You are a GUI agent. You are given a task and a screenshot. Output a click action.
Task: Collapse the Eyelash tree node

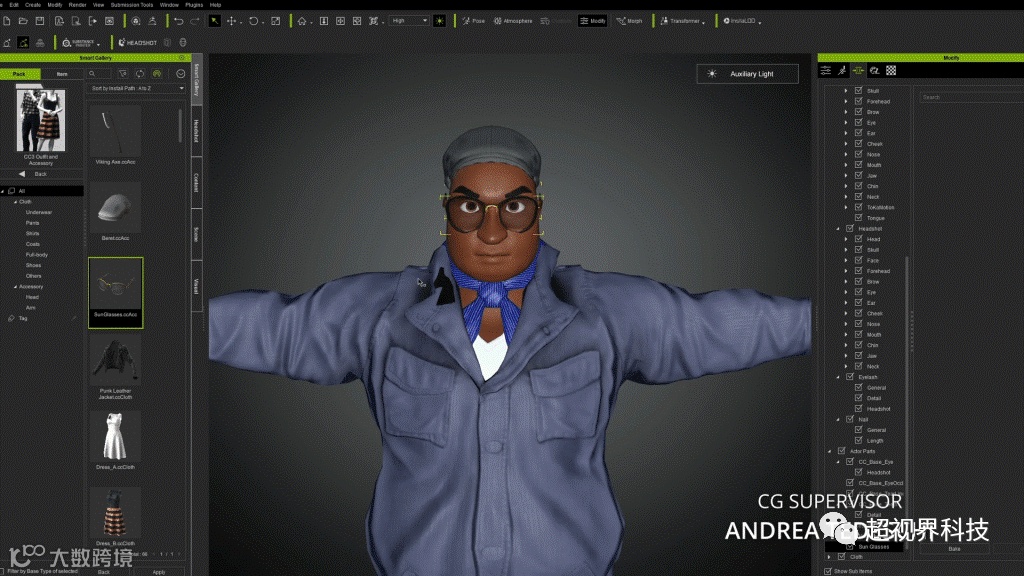(x=838, y=377)
